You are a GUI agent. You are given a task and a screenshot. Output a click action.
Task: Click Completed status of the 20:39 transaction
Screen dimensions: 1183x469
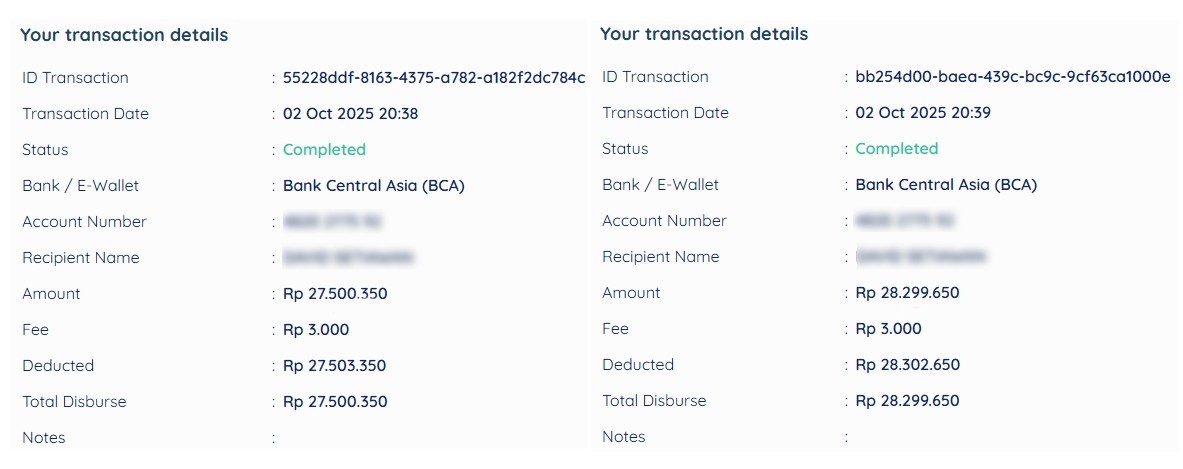pyautogui.click(x=896, y=149)
